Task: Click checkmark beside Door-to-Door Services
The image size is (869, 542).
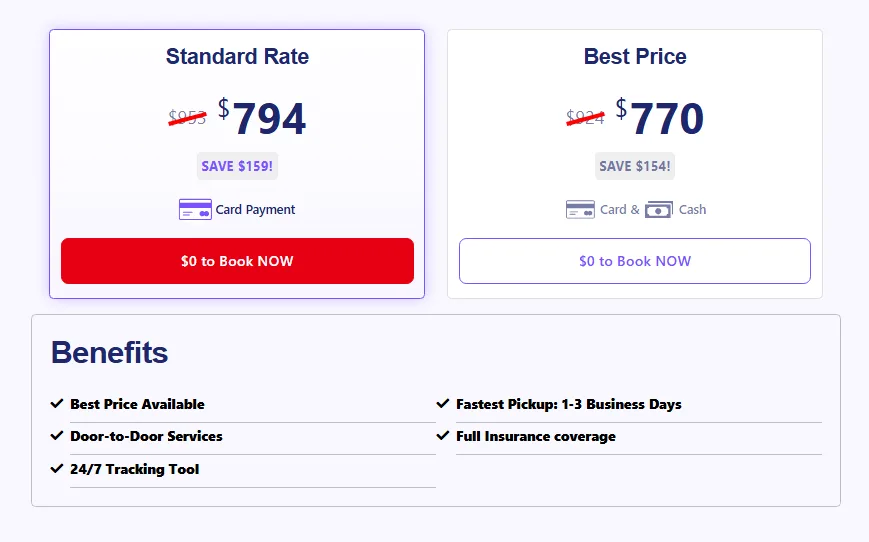Action: [x=57, y=436]
